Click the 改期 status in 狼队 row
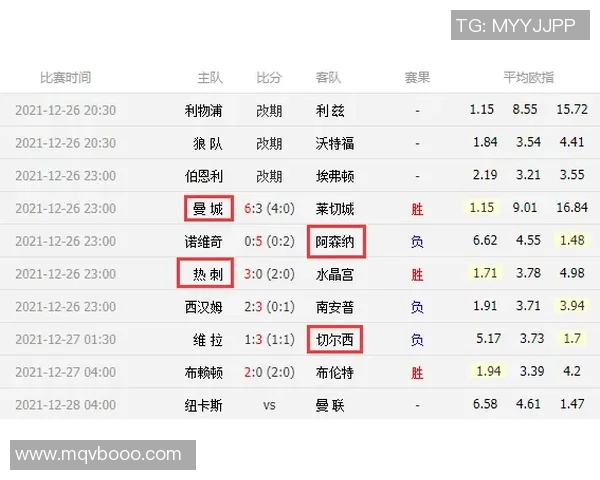 pos(269,143)
